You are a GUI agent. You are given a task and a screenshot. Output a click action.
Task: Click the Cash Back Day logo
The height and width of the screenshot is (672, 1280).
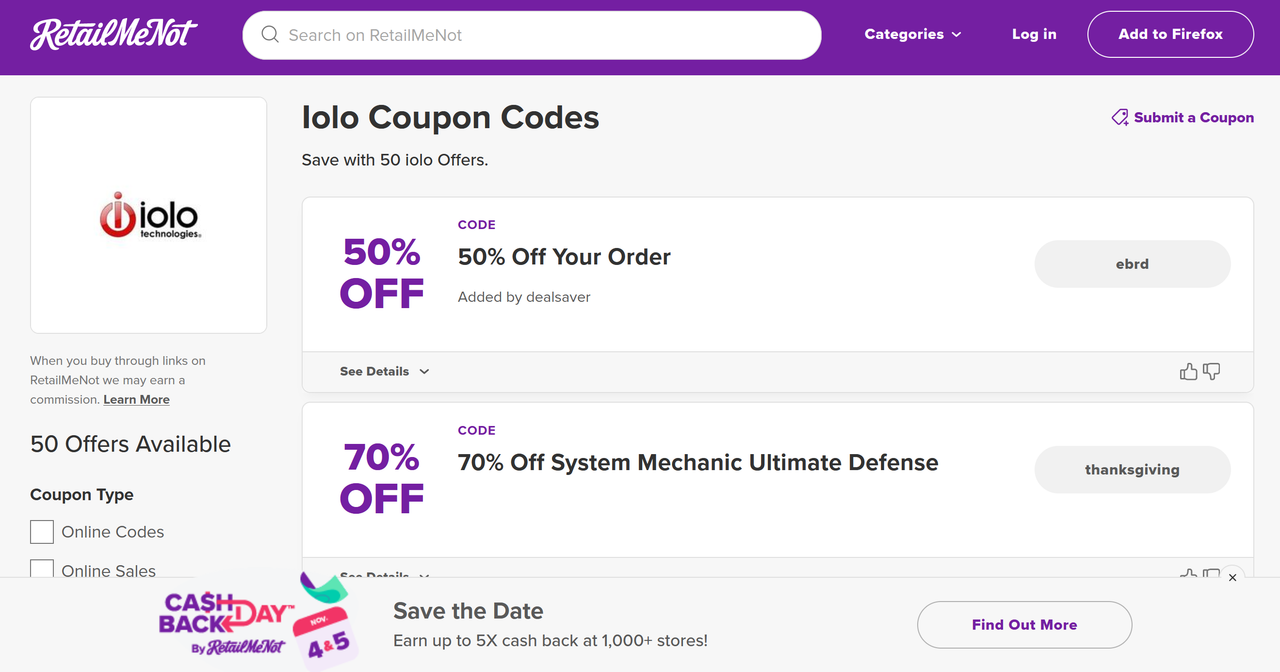(257, 622)
